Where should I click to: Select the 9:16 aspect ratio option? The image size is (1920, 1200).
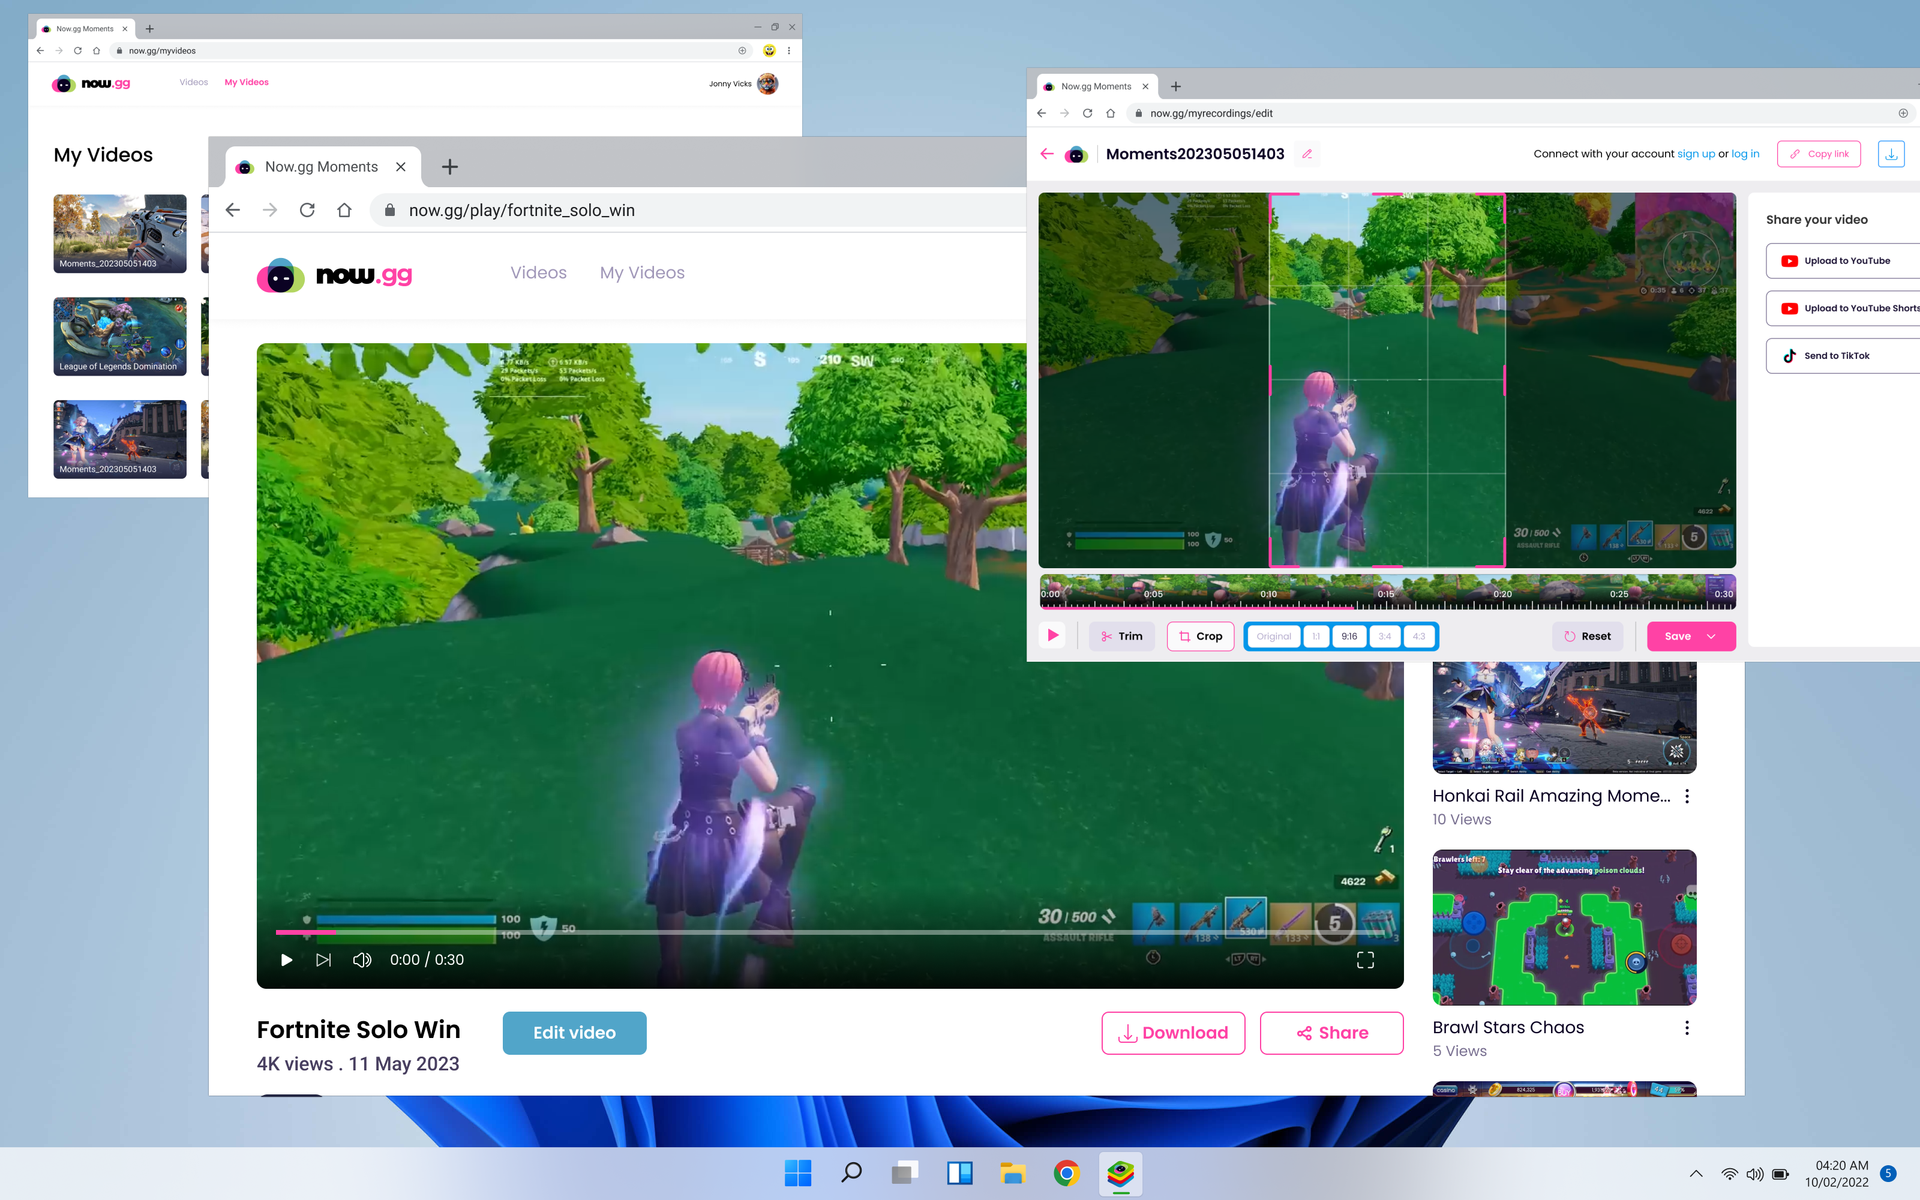[1349, 636]
